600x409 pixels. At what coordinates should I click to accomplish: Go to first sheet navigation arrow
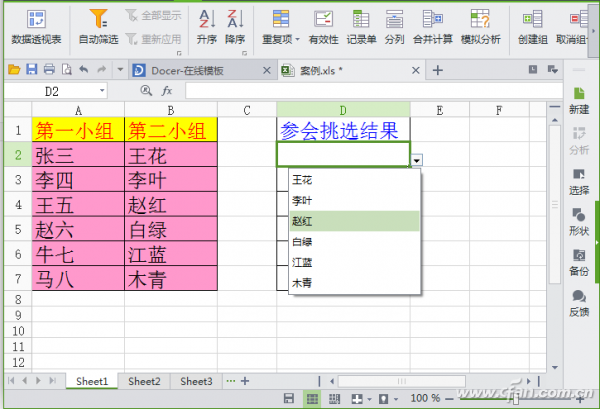point(11,381)
